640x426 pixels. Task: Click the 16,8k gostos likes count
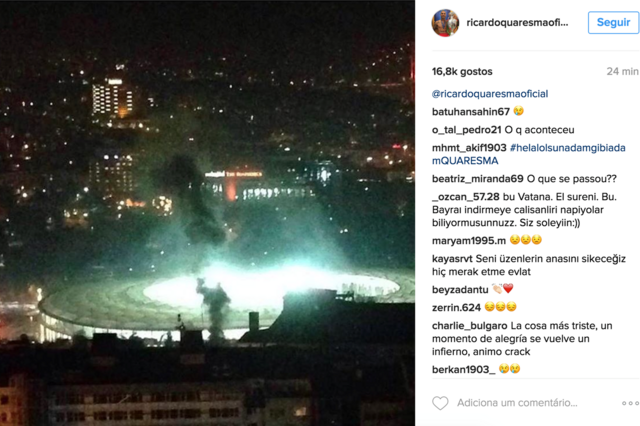click(462, 72)
